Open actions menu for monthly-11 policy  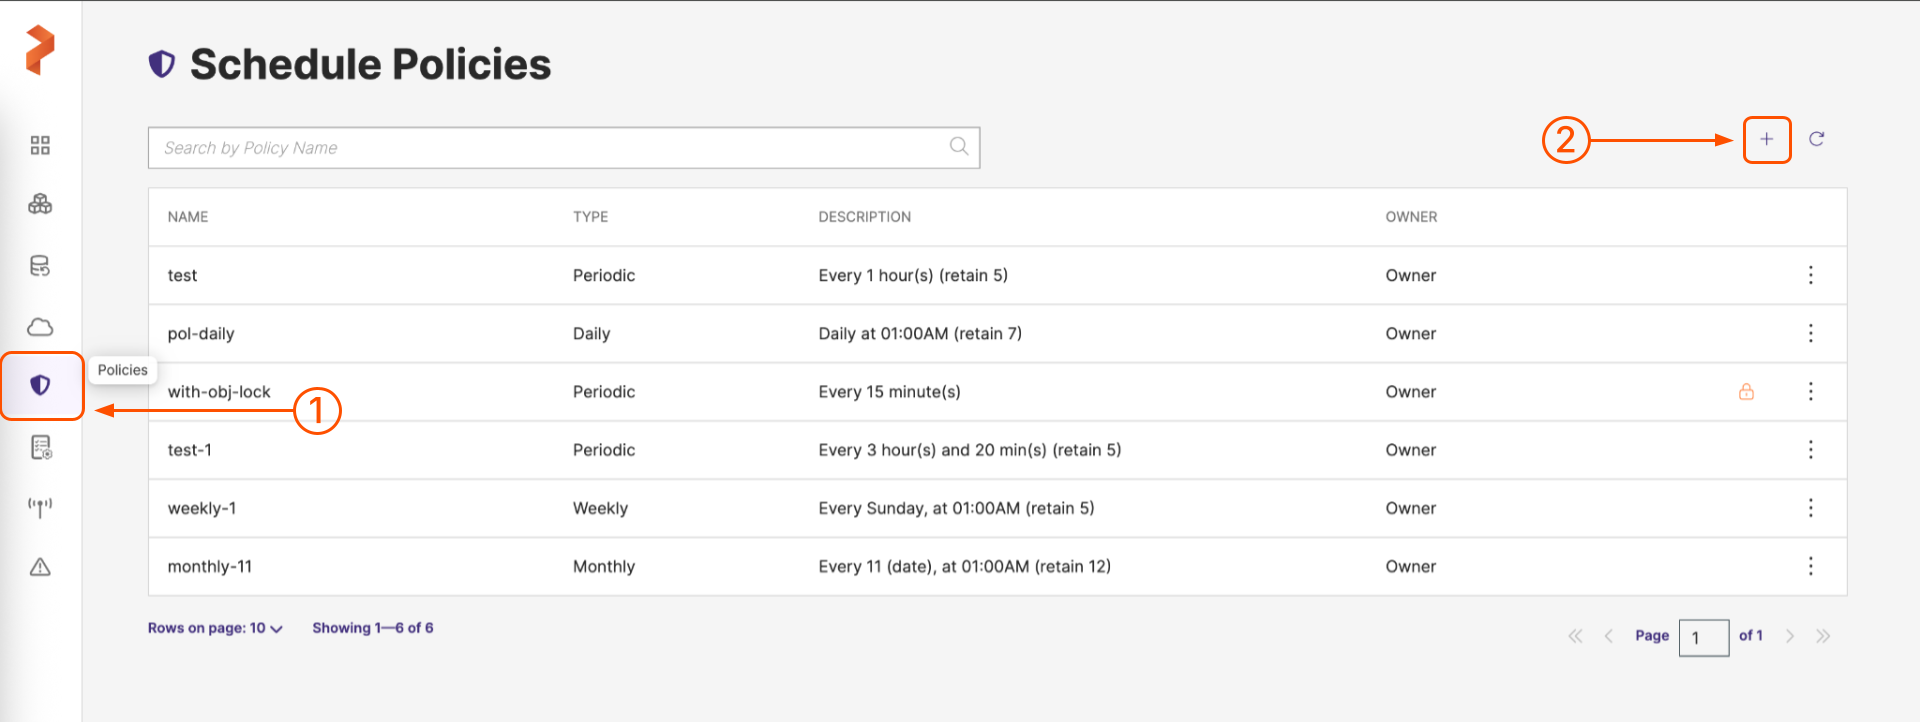[1810, 566]
